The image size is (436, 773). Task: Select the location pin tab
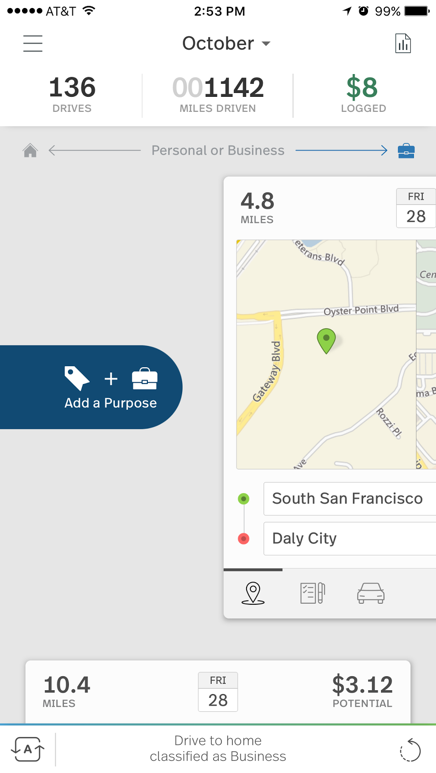click(x=253, y=593)
